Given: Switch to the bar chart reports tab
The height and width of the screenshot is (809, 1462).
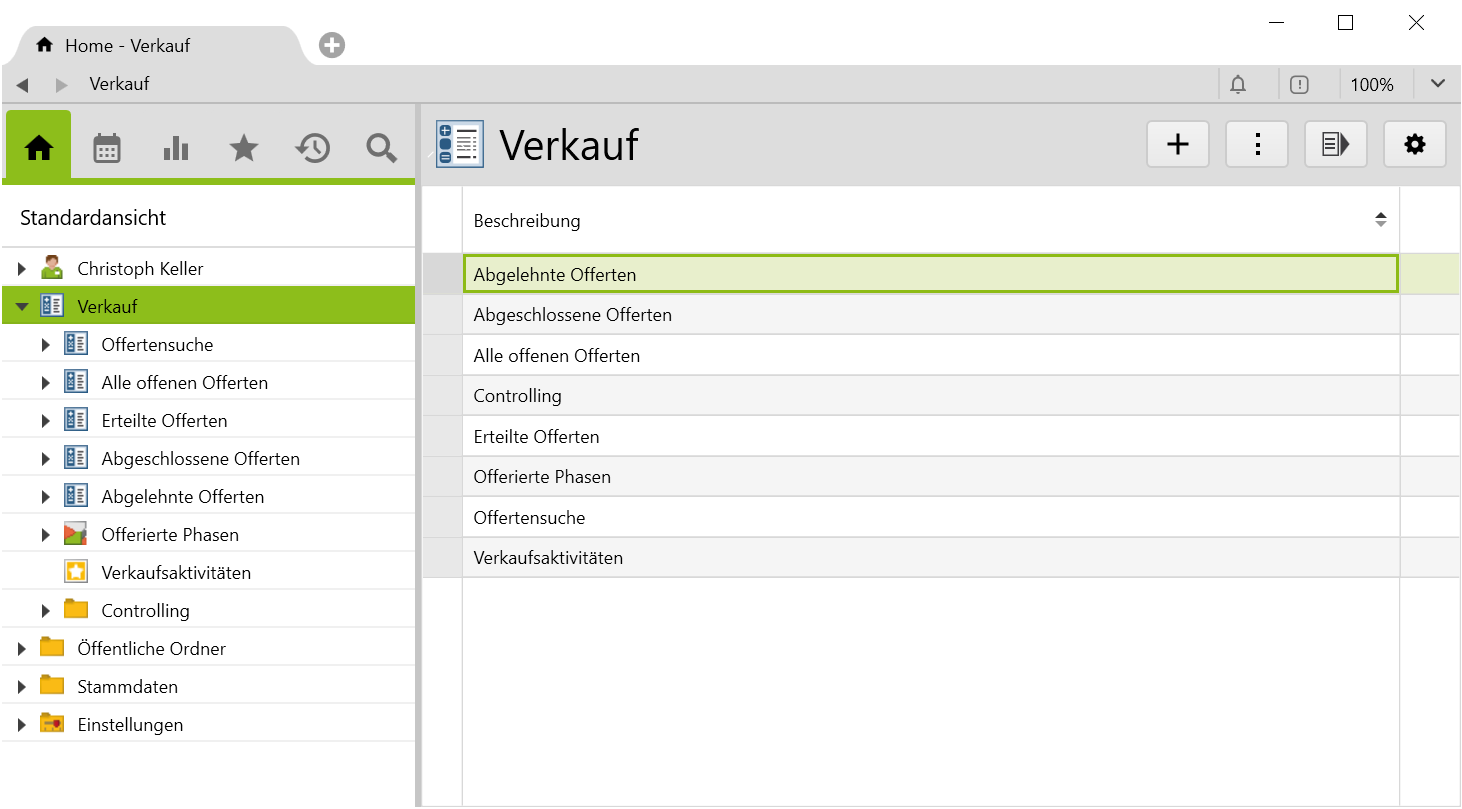Looking at the screenshot, I should 175,148.
